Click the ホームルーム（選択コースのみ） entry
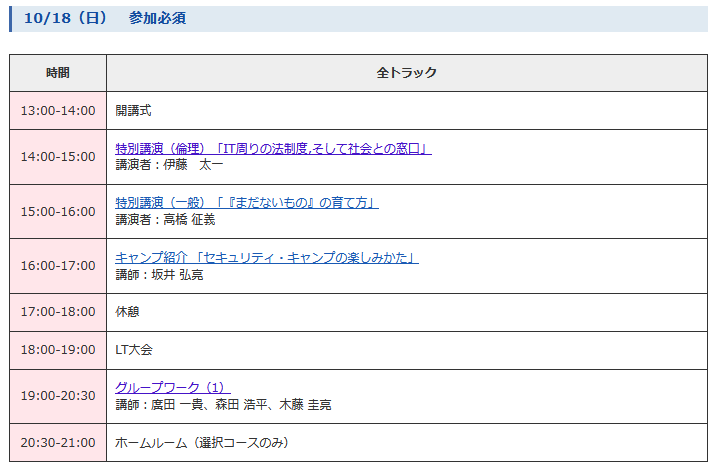 point(202,442)
